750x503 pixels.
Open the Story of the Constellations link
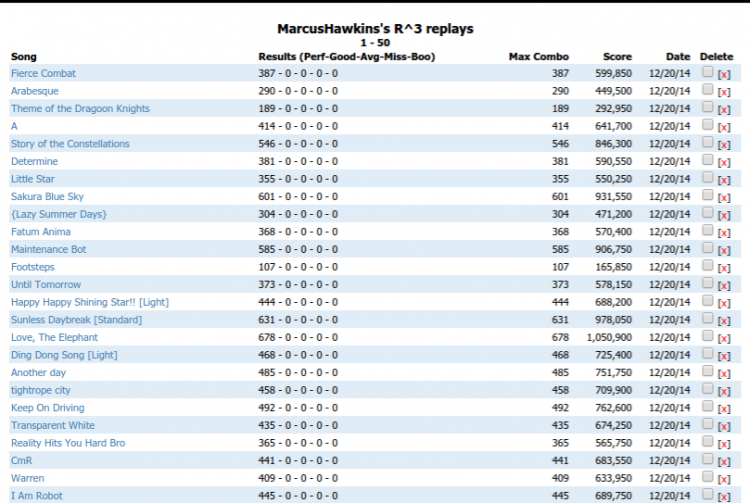pos(70,144)
